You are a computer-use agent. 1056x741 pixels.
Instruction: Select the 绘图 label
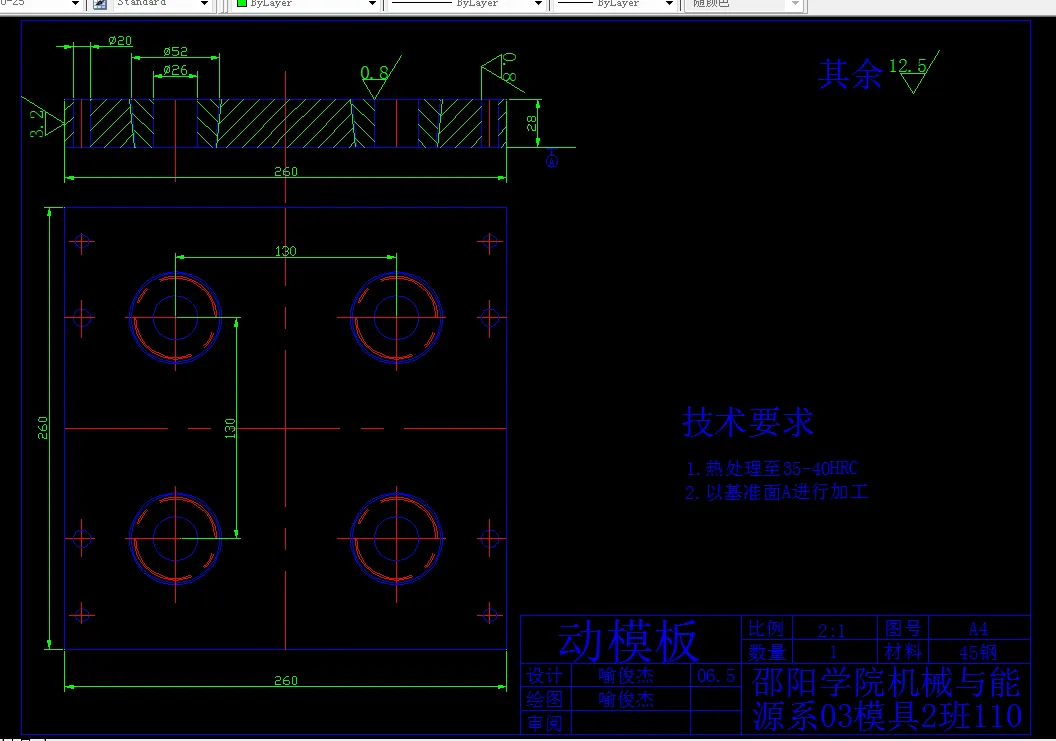[545, 699]
